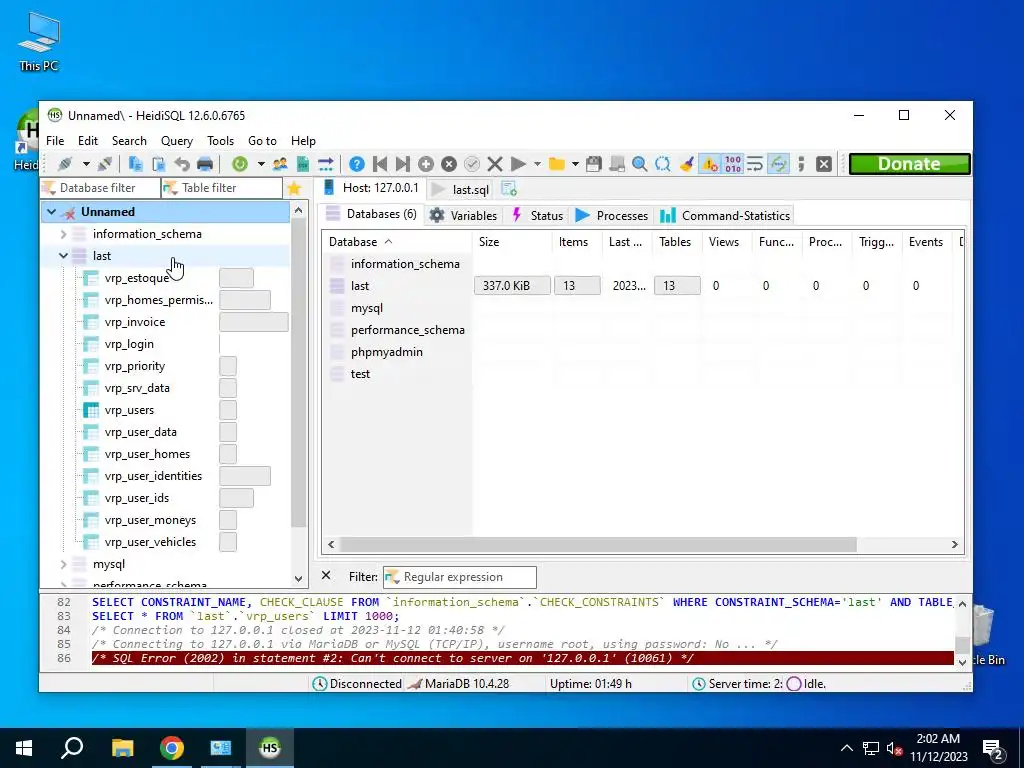Viewport: 1024px width, 768px height.
Task: Click the favorites star icon
Action: (x=294, y=189)
